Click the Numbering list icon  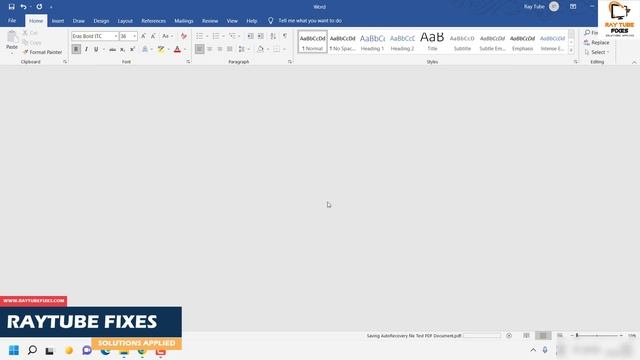(216, 36)
